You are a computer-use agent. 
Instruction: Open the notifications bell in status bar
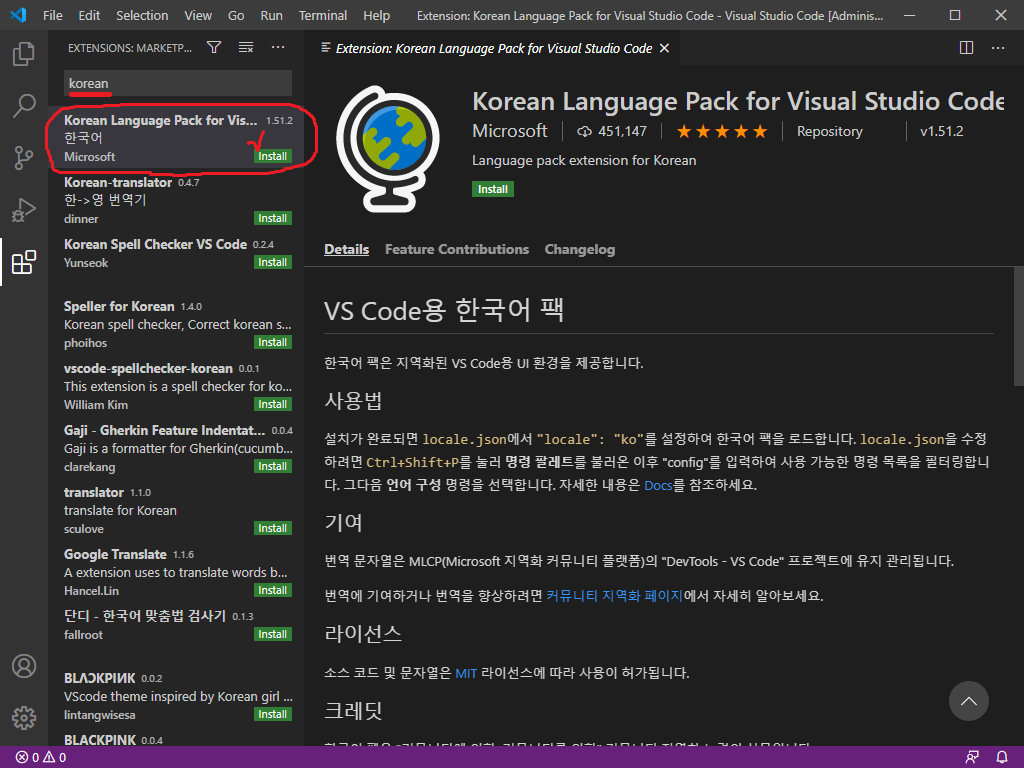[1002, 757]
